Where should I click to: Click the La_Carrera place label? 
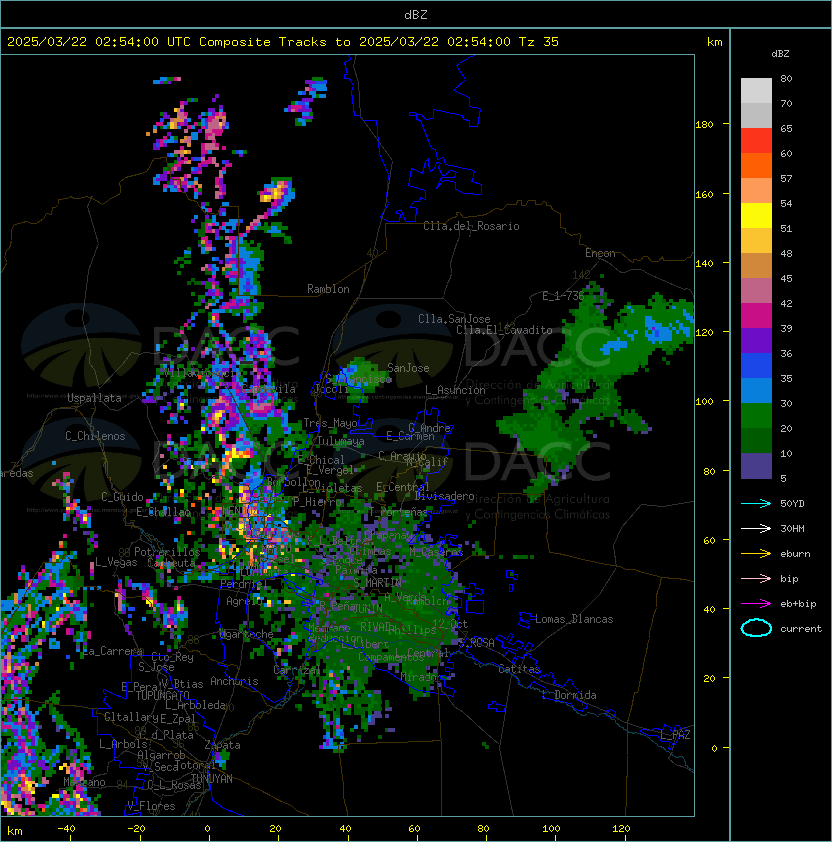[112, 651]
